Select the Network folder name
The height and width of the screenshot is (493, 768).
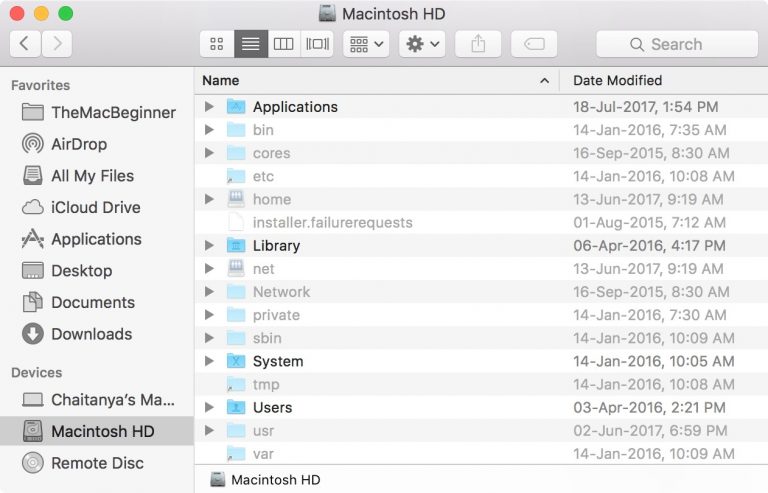click(x=281, y=292)
